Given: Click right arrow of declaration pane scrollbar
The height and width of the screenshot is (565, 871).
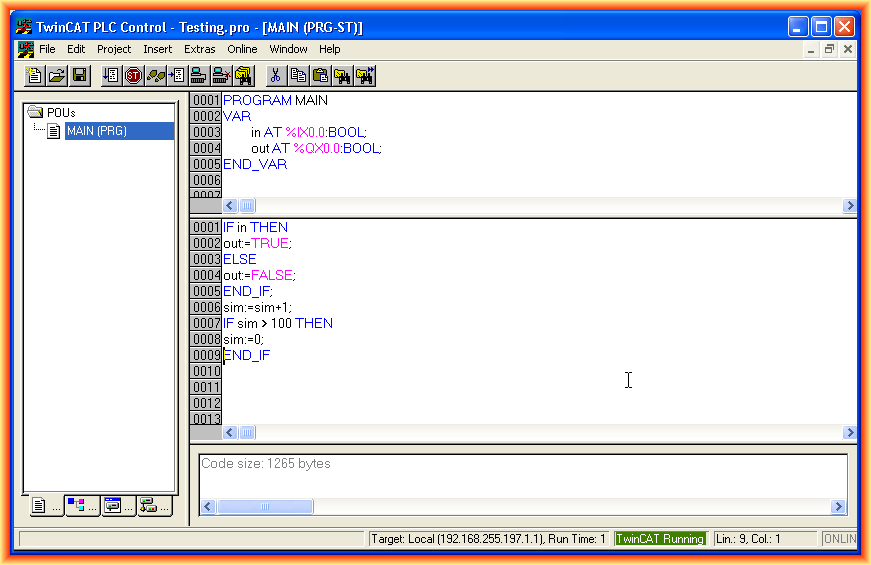Looking at the screenshot, I should pos(849,205).
